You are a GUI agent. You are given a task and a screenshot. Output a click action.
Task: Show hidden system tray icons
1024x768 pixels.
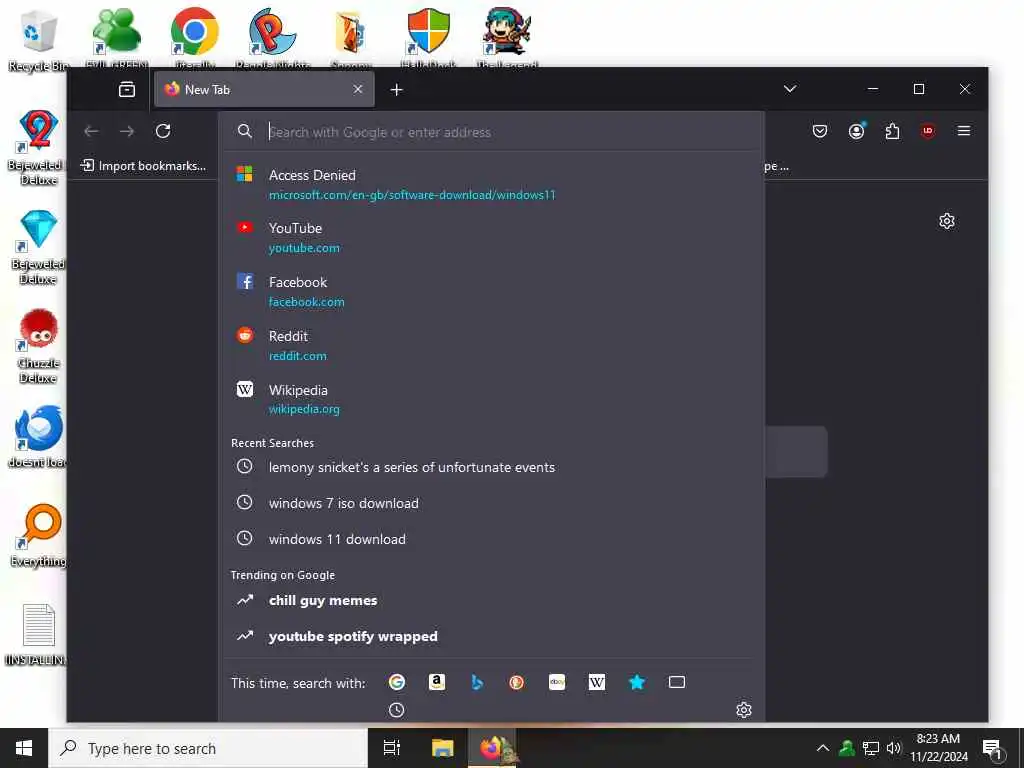tap(823, 748)
